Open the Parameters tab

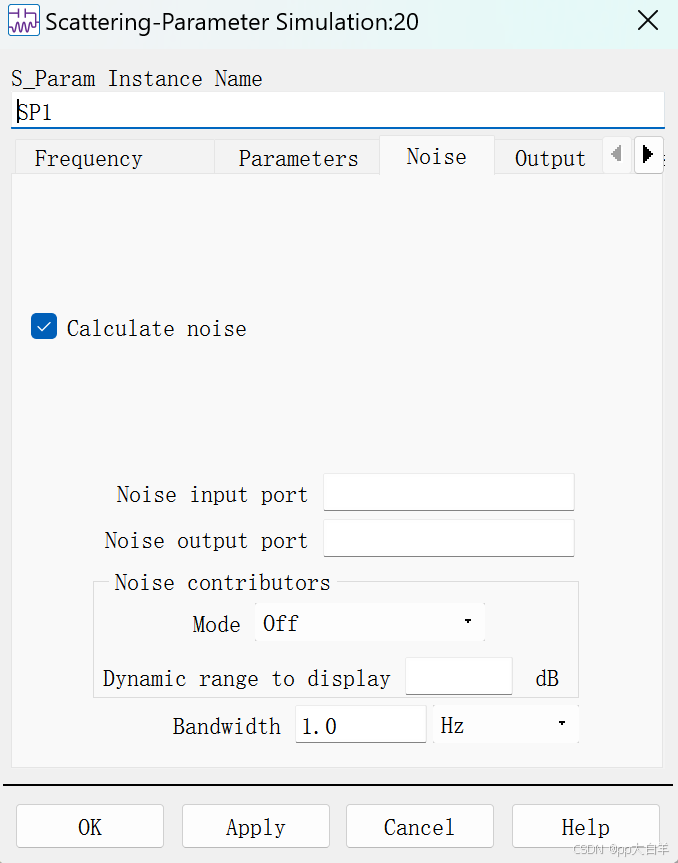[x=298, y=158]
